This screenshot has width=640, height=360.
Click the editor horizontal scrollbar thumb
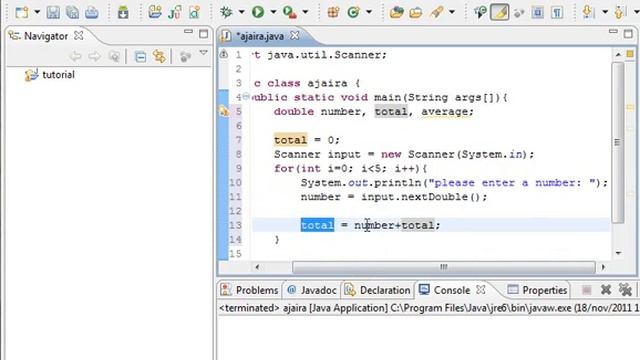[444, 267]
